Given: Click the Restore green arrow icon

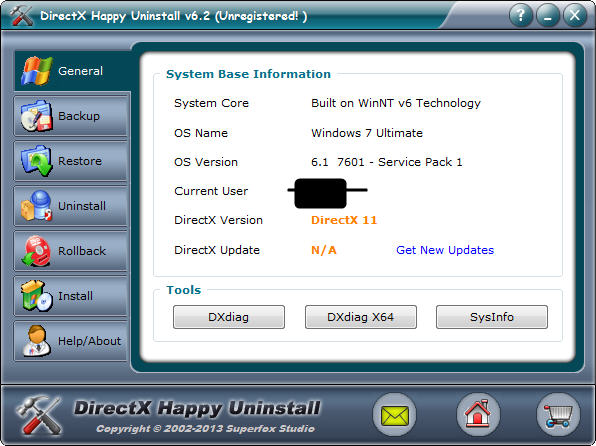Looking at the screenshot, I should coord(36,161).
